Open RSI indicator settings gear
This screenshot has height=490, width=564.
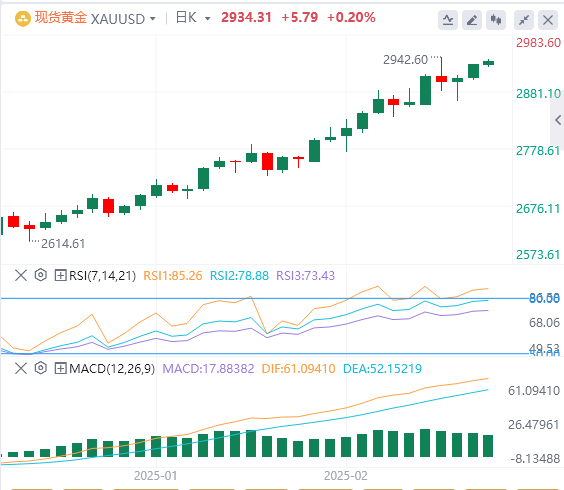41,275
